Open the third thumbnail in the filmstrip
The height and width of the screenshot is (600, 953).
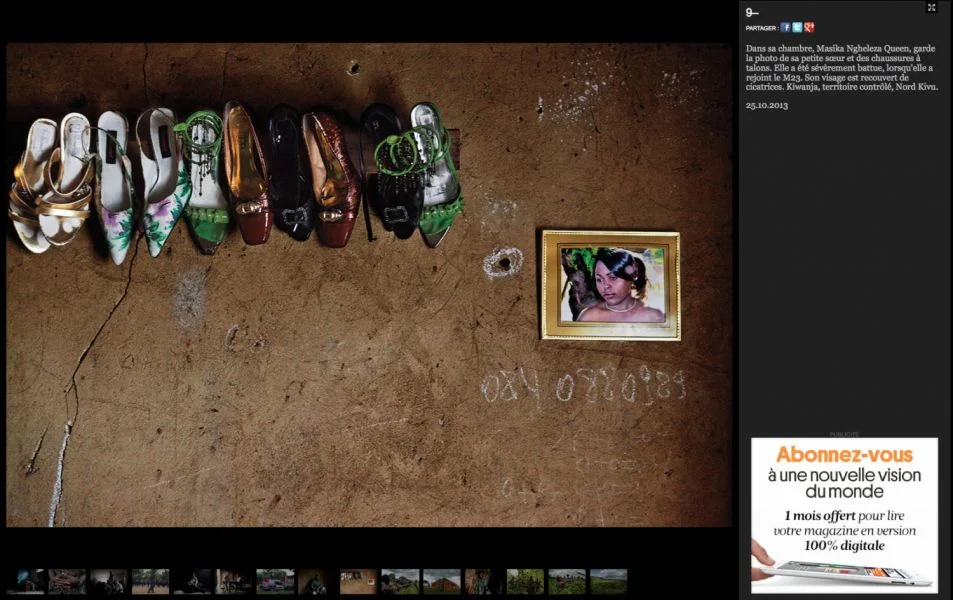click(109, 581)
